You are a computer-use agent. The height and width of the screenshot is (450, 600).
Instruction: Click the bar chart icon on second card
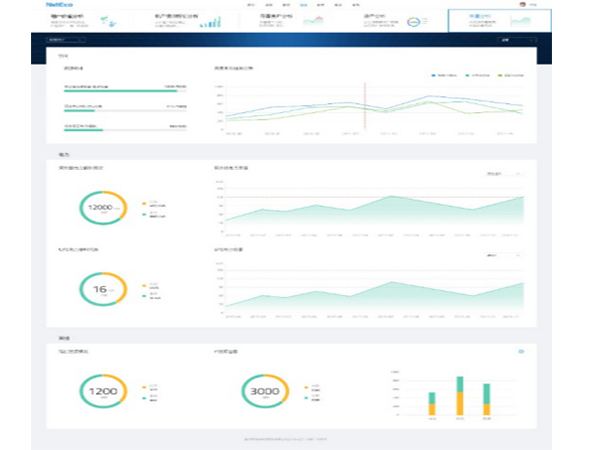pos(209,22)
